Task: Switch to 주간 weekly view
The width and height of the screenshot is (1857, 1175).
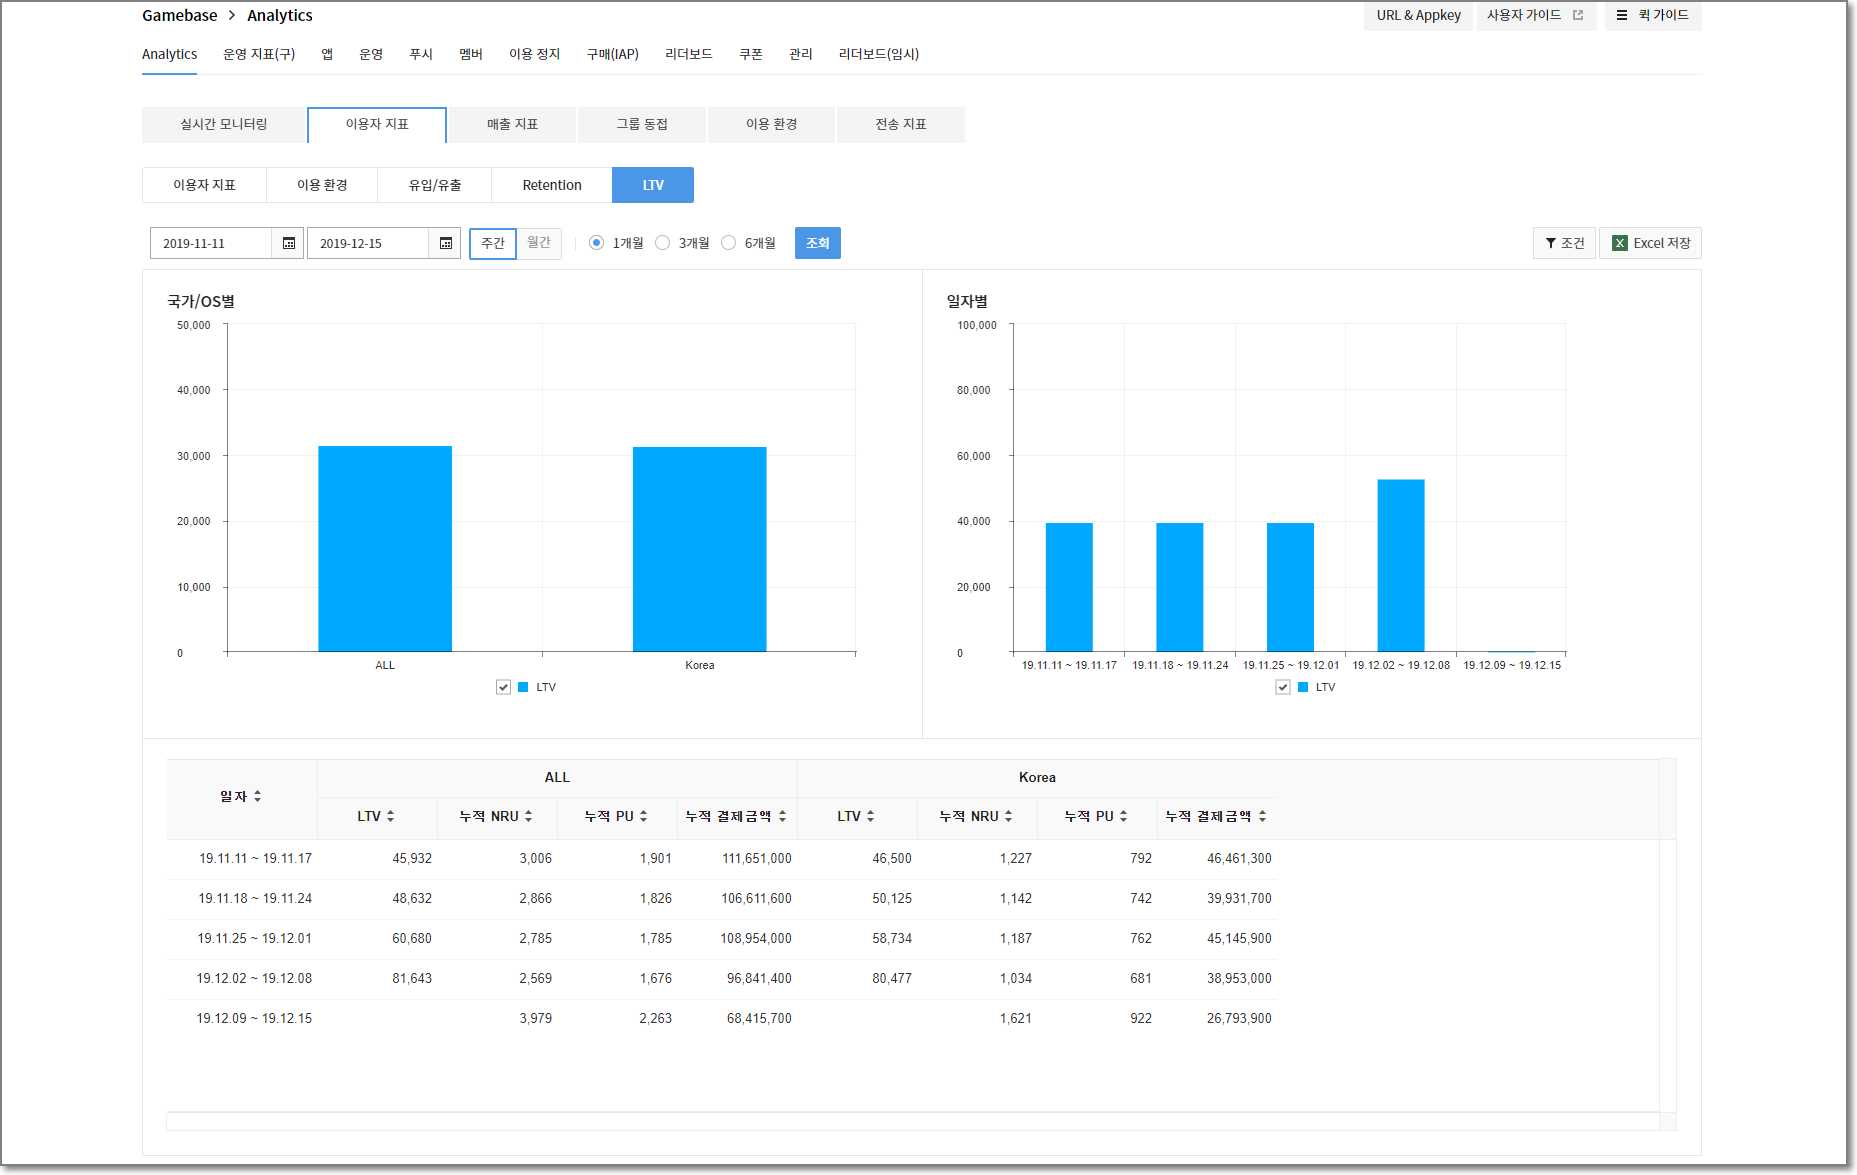Action: point(493,243)
